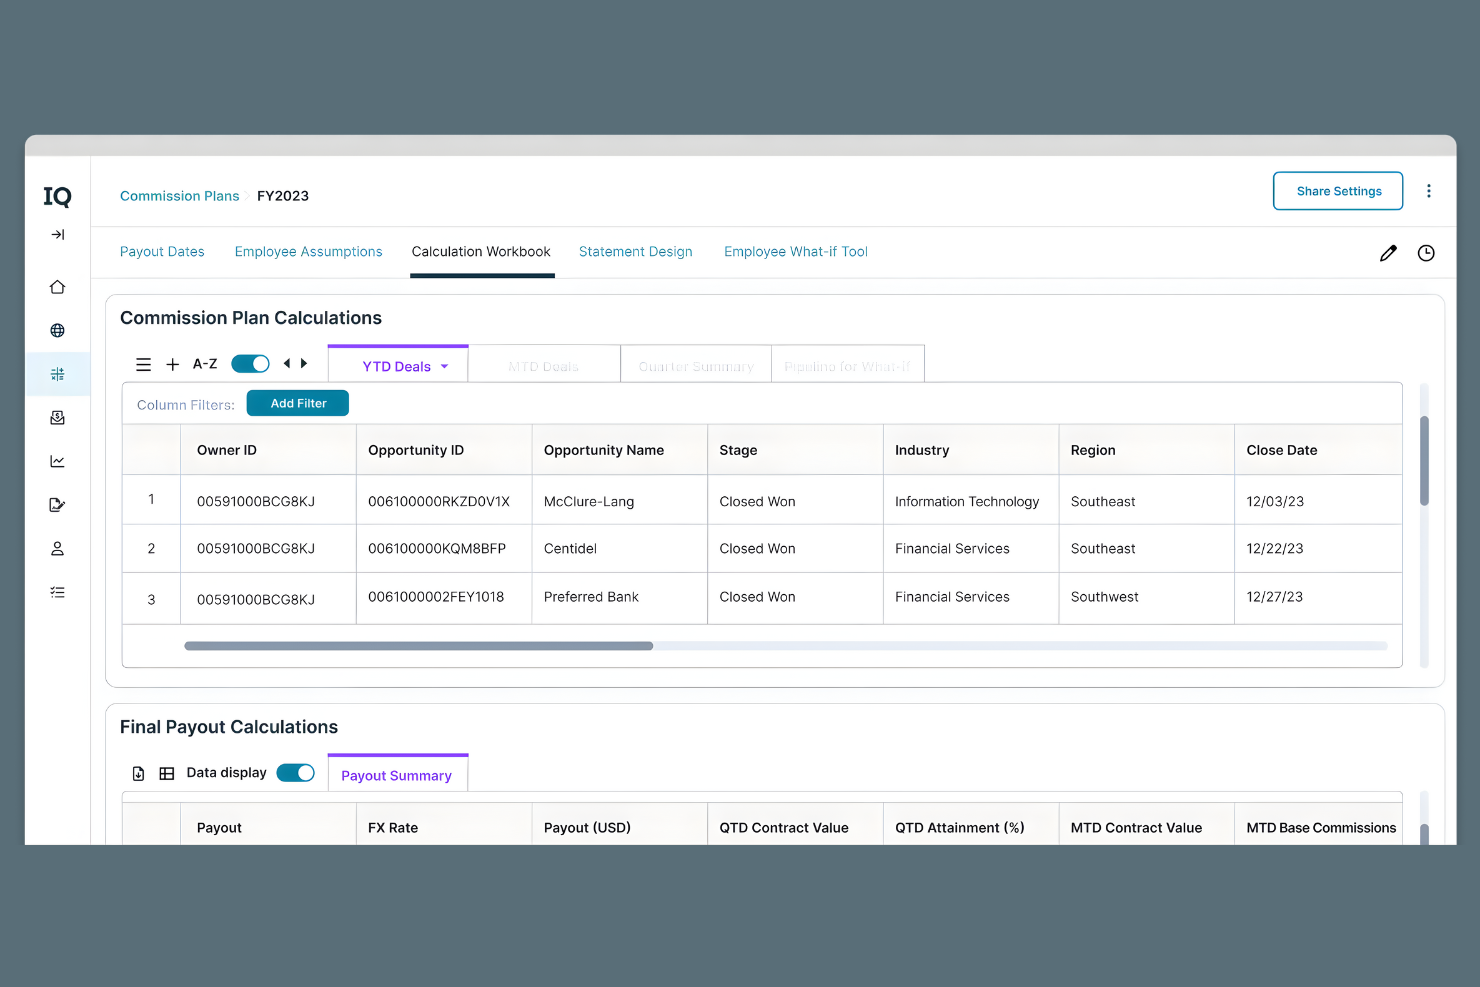1480x987 pixels.
Task: Click the version history clock icon
Action: [x=1426, y=253]
